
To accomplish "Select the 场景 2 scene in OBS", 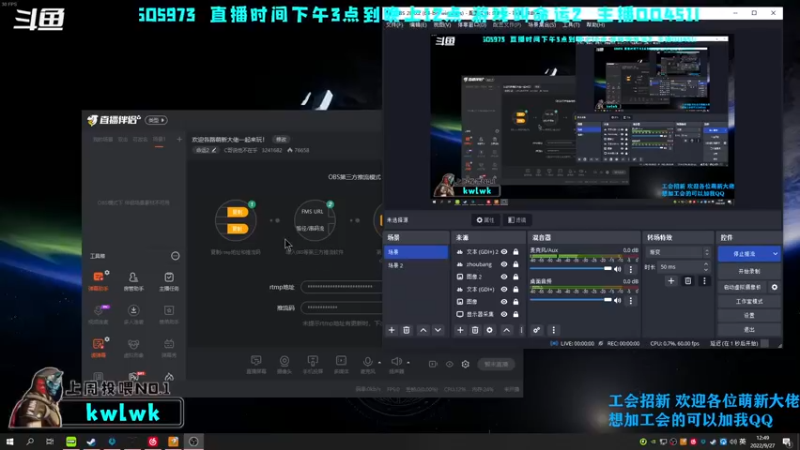I will click(x=416, y=265).
